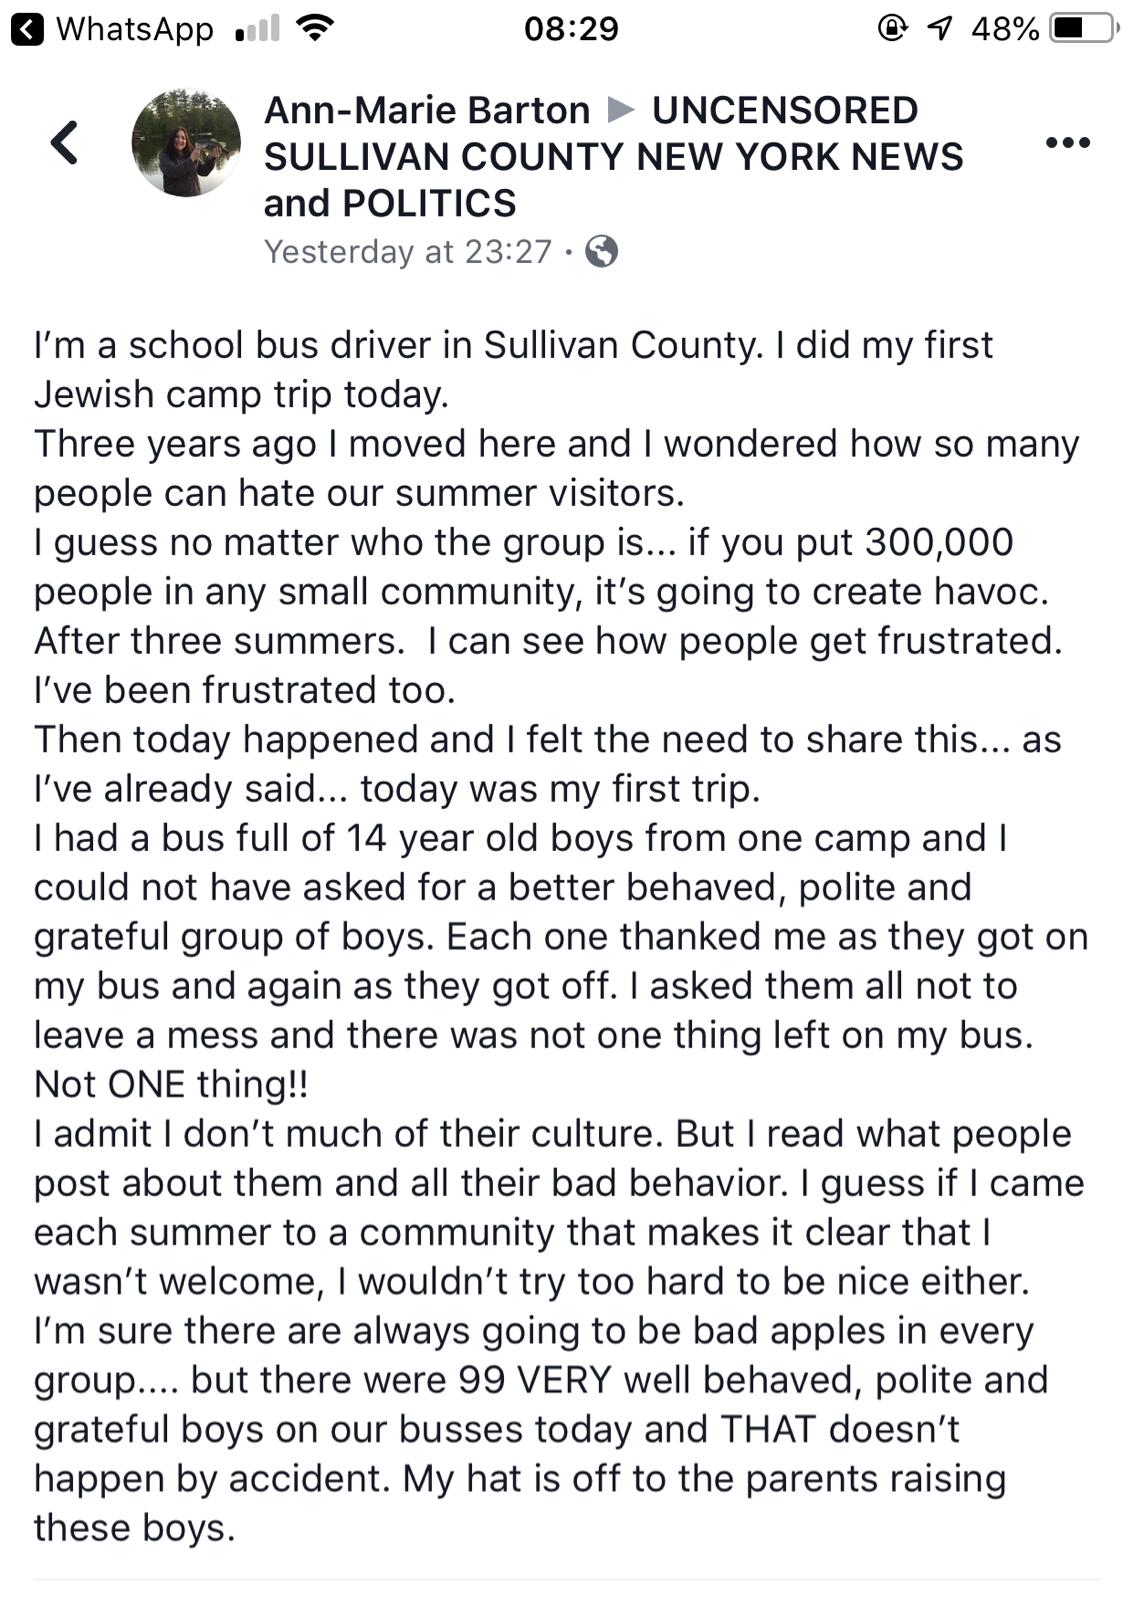
Task: Open Ann-Marie Barton's profile name link
Action: pos(427,110)
